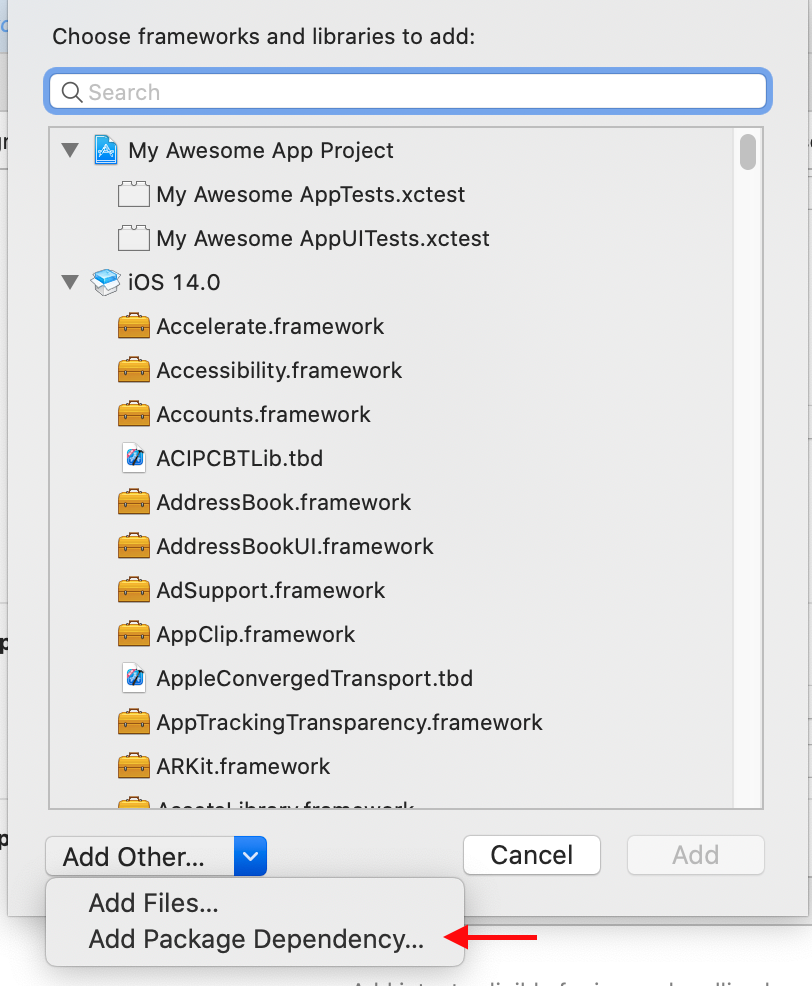
Task: Select My Awesome AppUITests.xctest
Action: 391,238
